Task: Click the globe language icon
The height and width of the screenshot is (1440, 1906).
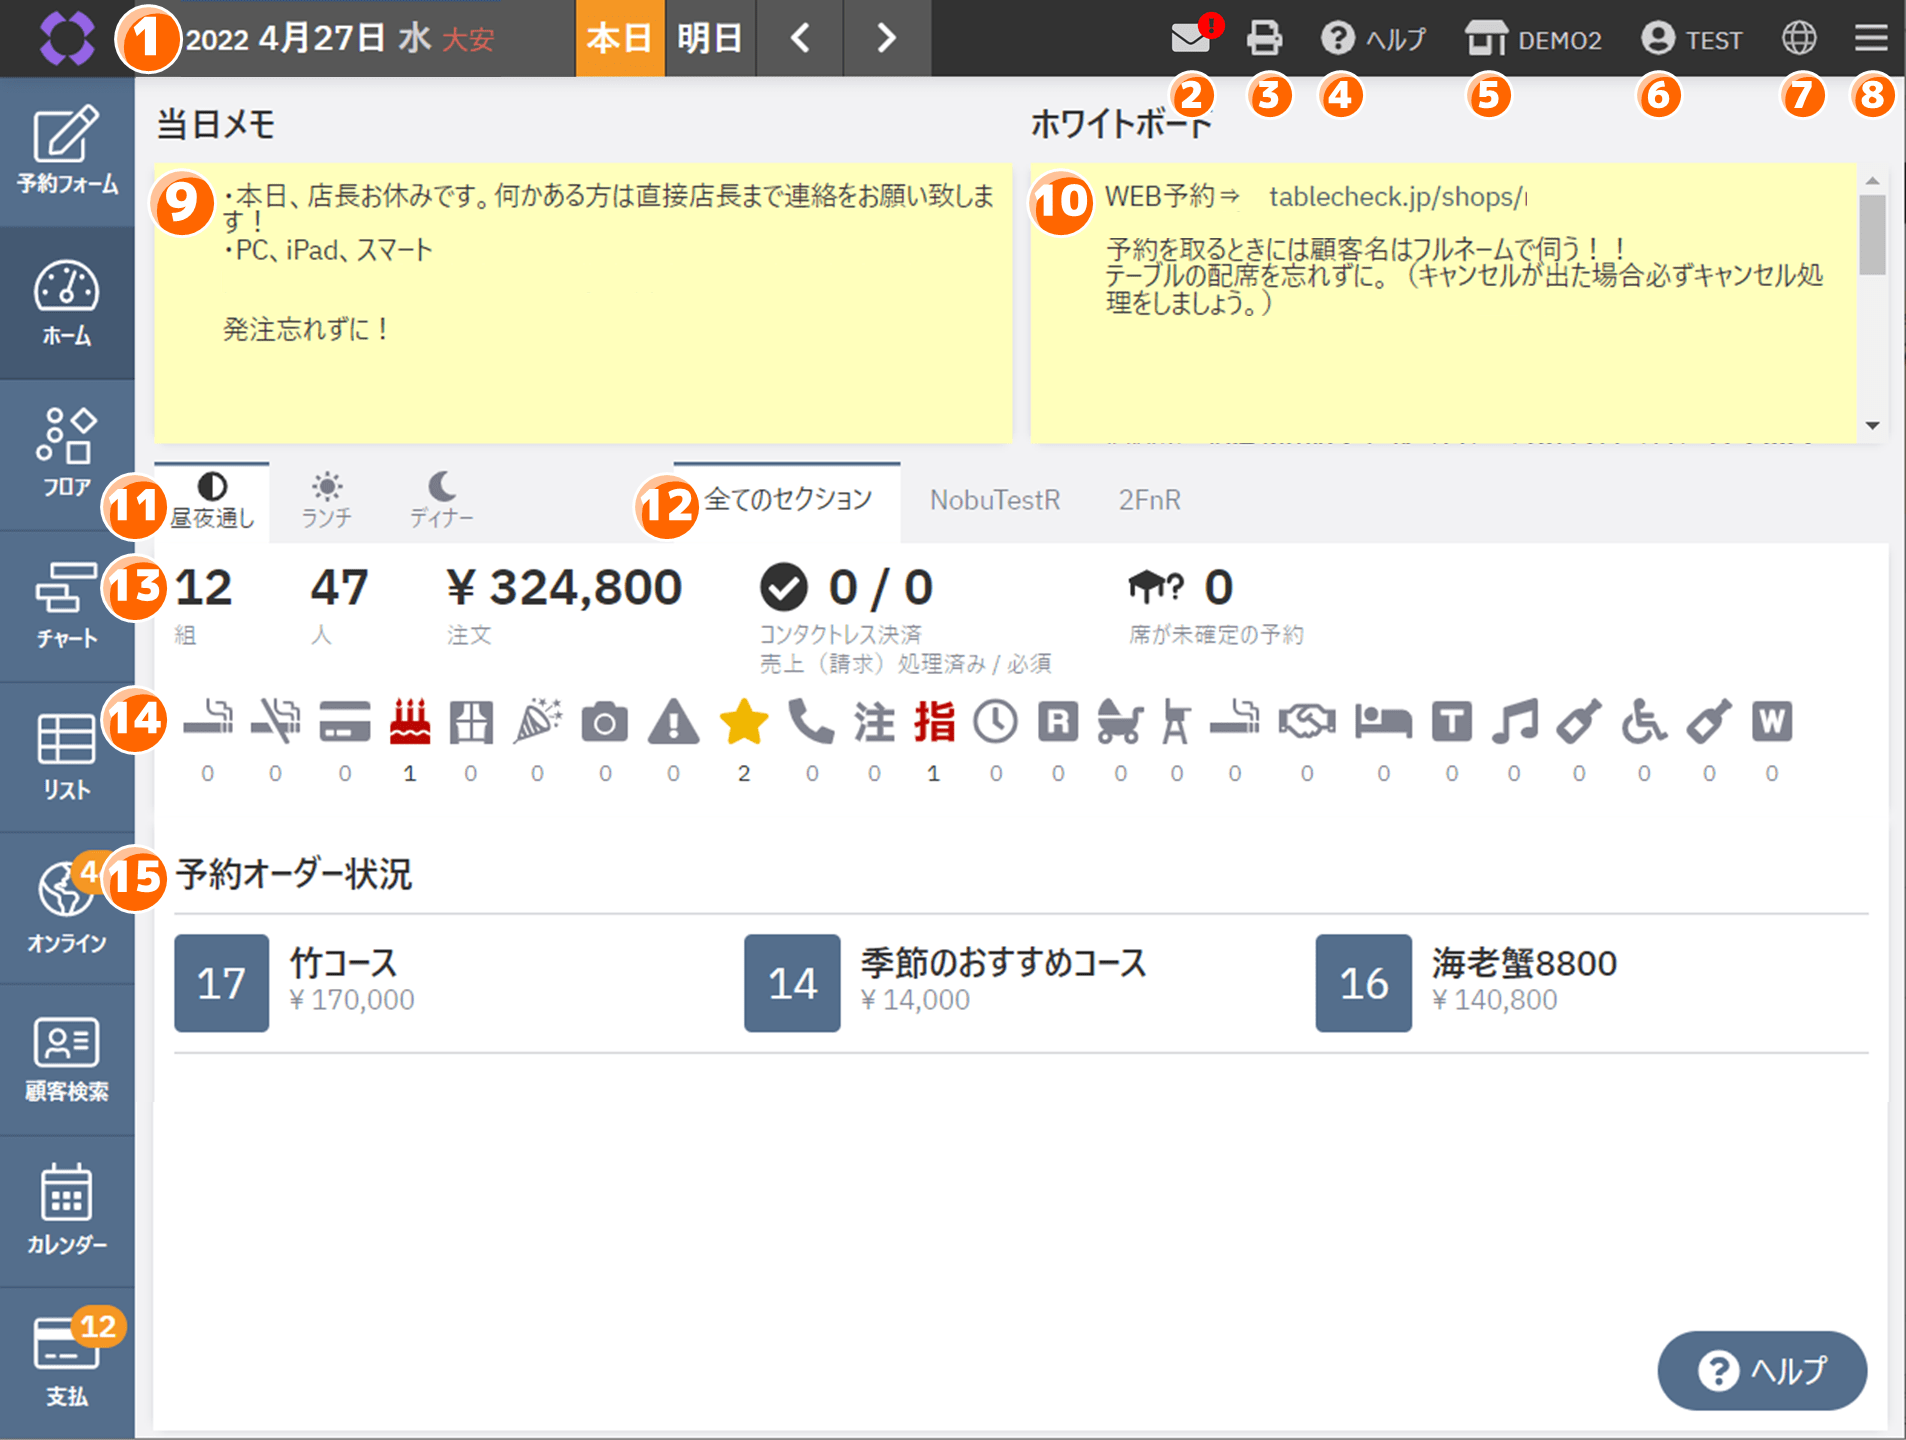Action: tap(1799, 38)
